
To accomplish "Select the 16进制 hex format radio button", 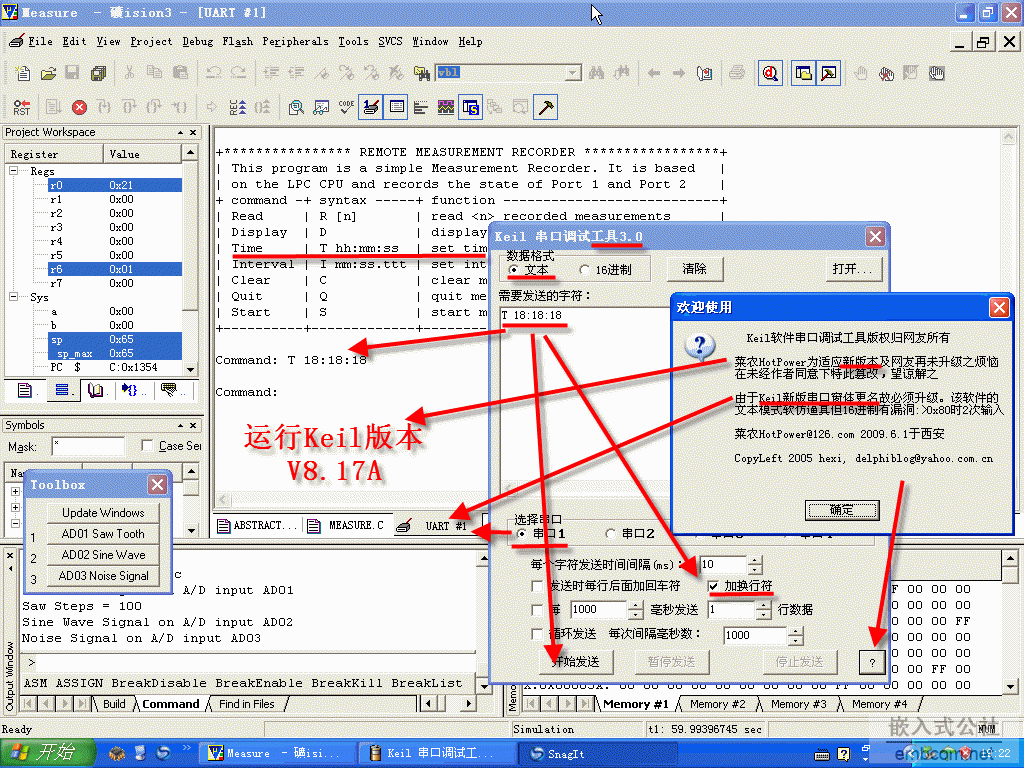I will [x=584, y=270].
